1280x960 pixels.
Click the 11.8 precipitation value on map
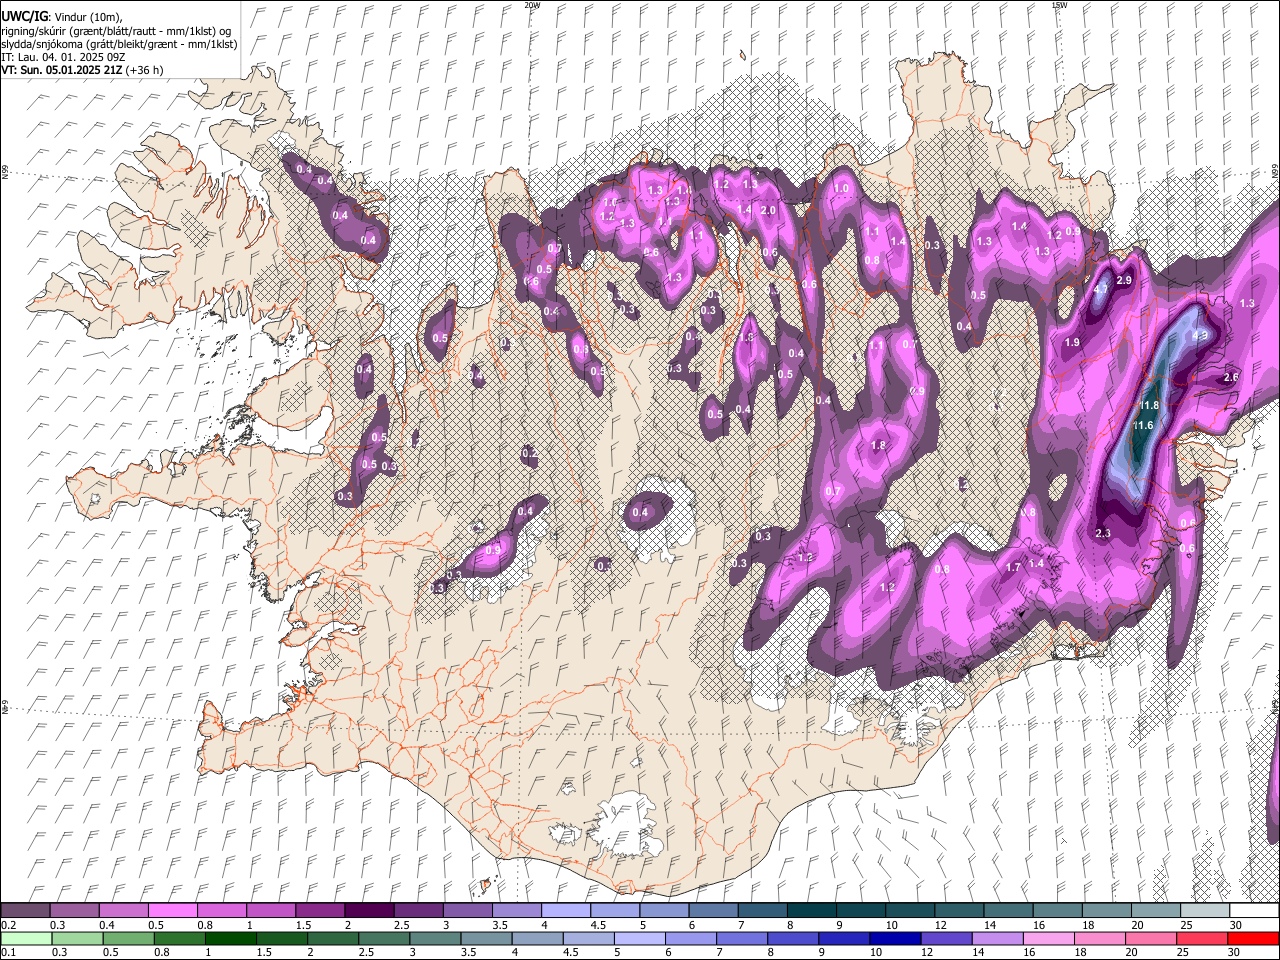click(x=1149, y=405)
